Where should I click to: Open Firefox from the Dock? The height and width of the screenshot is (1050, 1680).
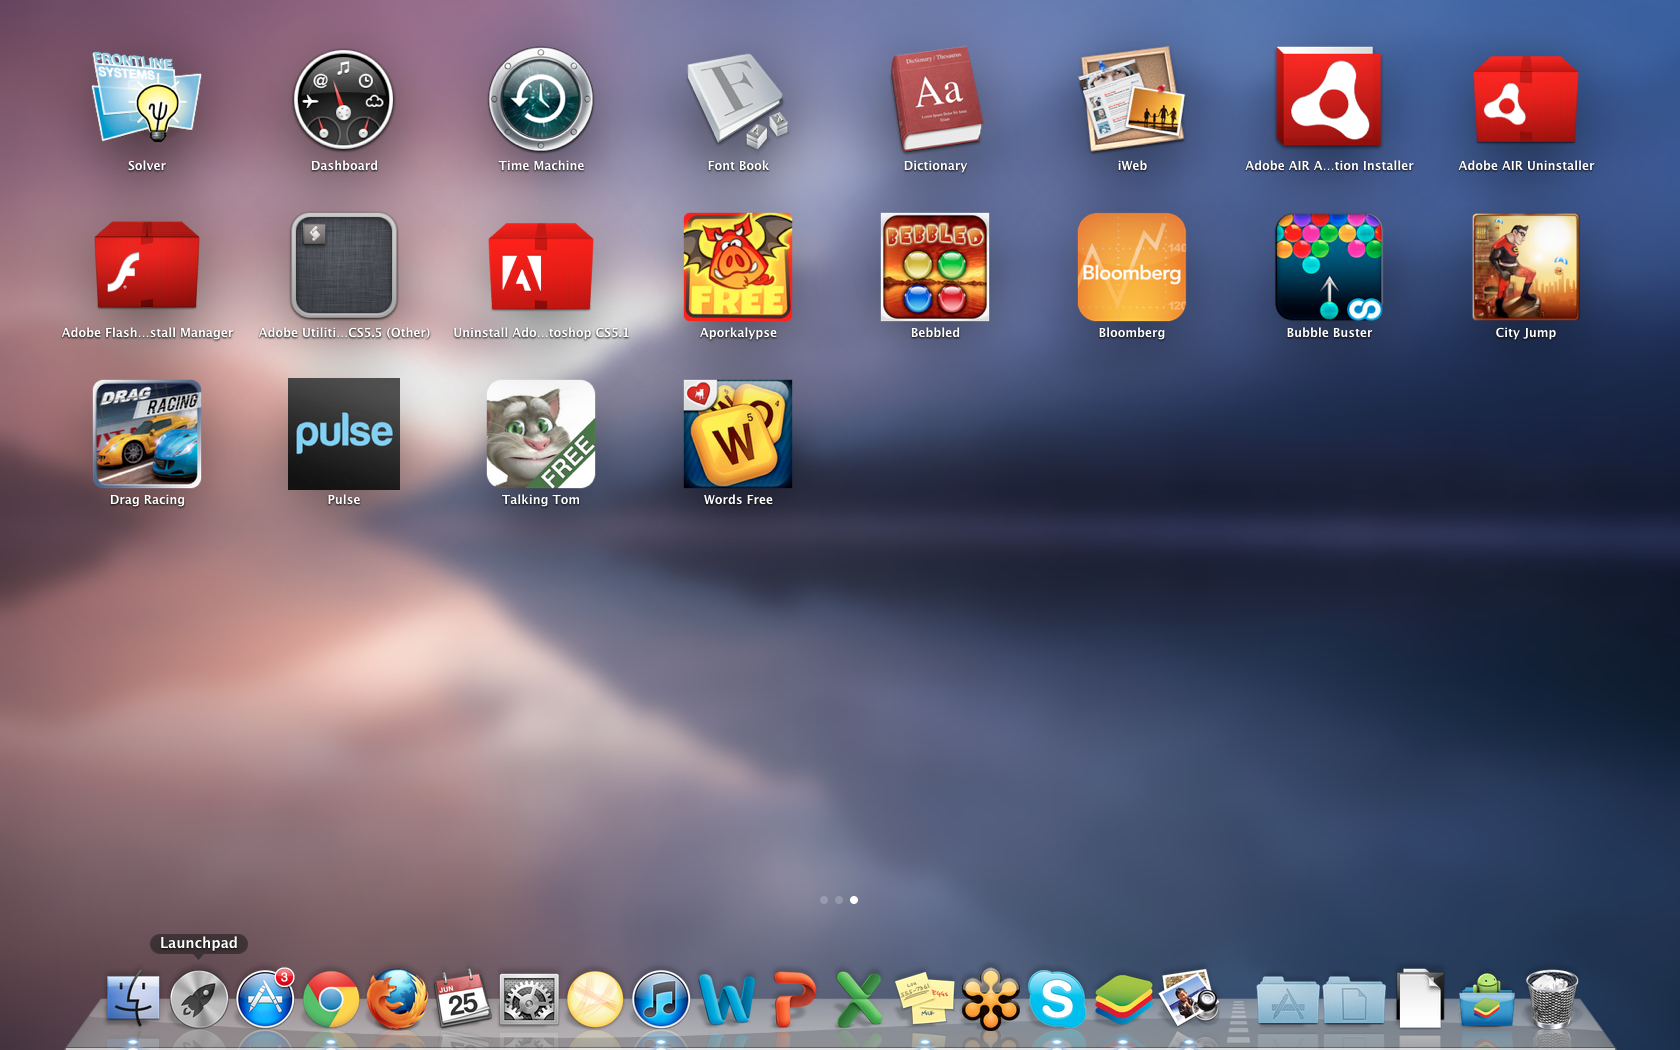tap(397, 999)
